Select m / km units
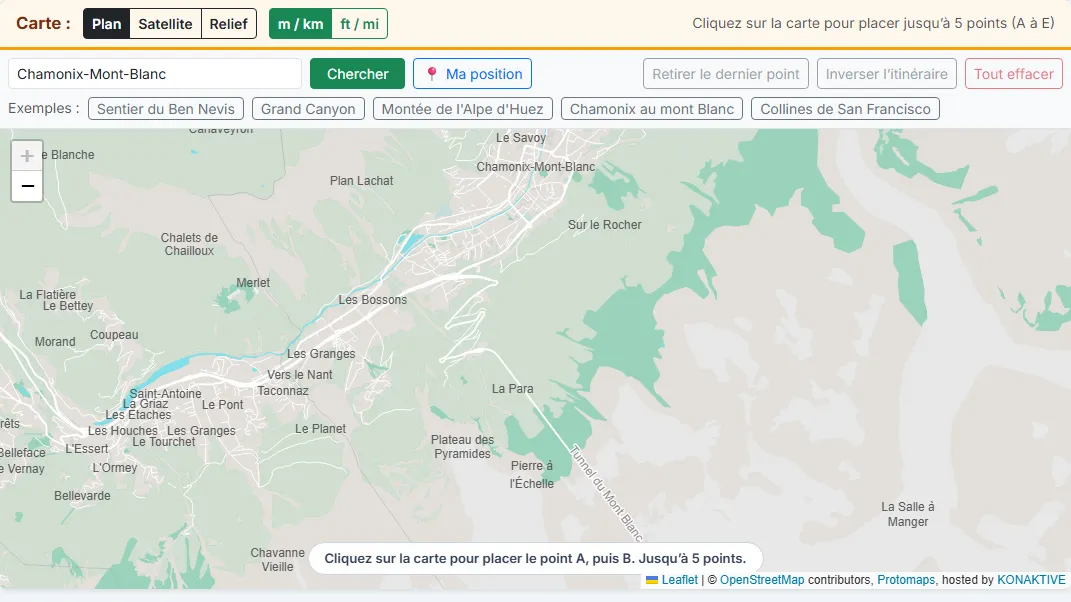The image size is (1071, 602). pos(301,24)
